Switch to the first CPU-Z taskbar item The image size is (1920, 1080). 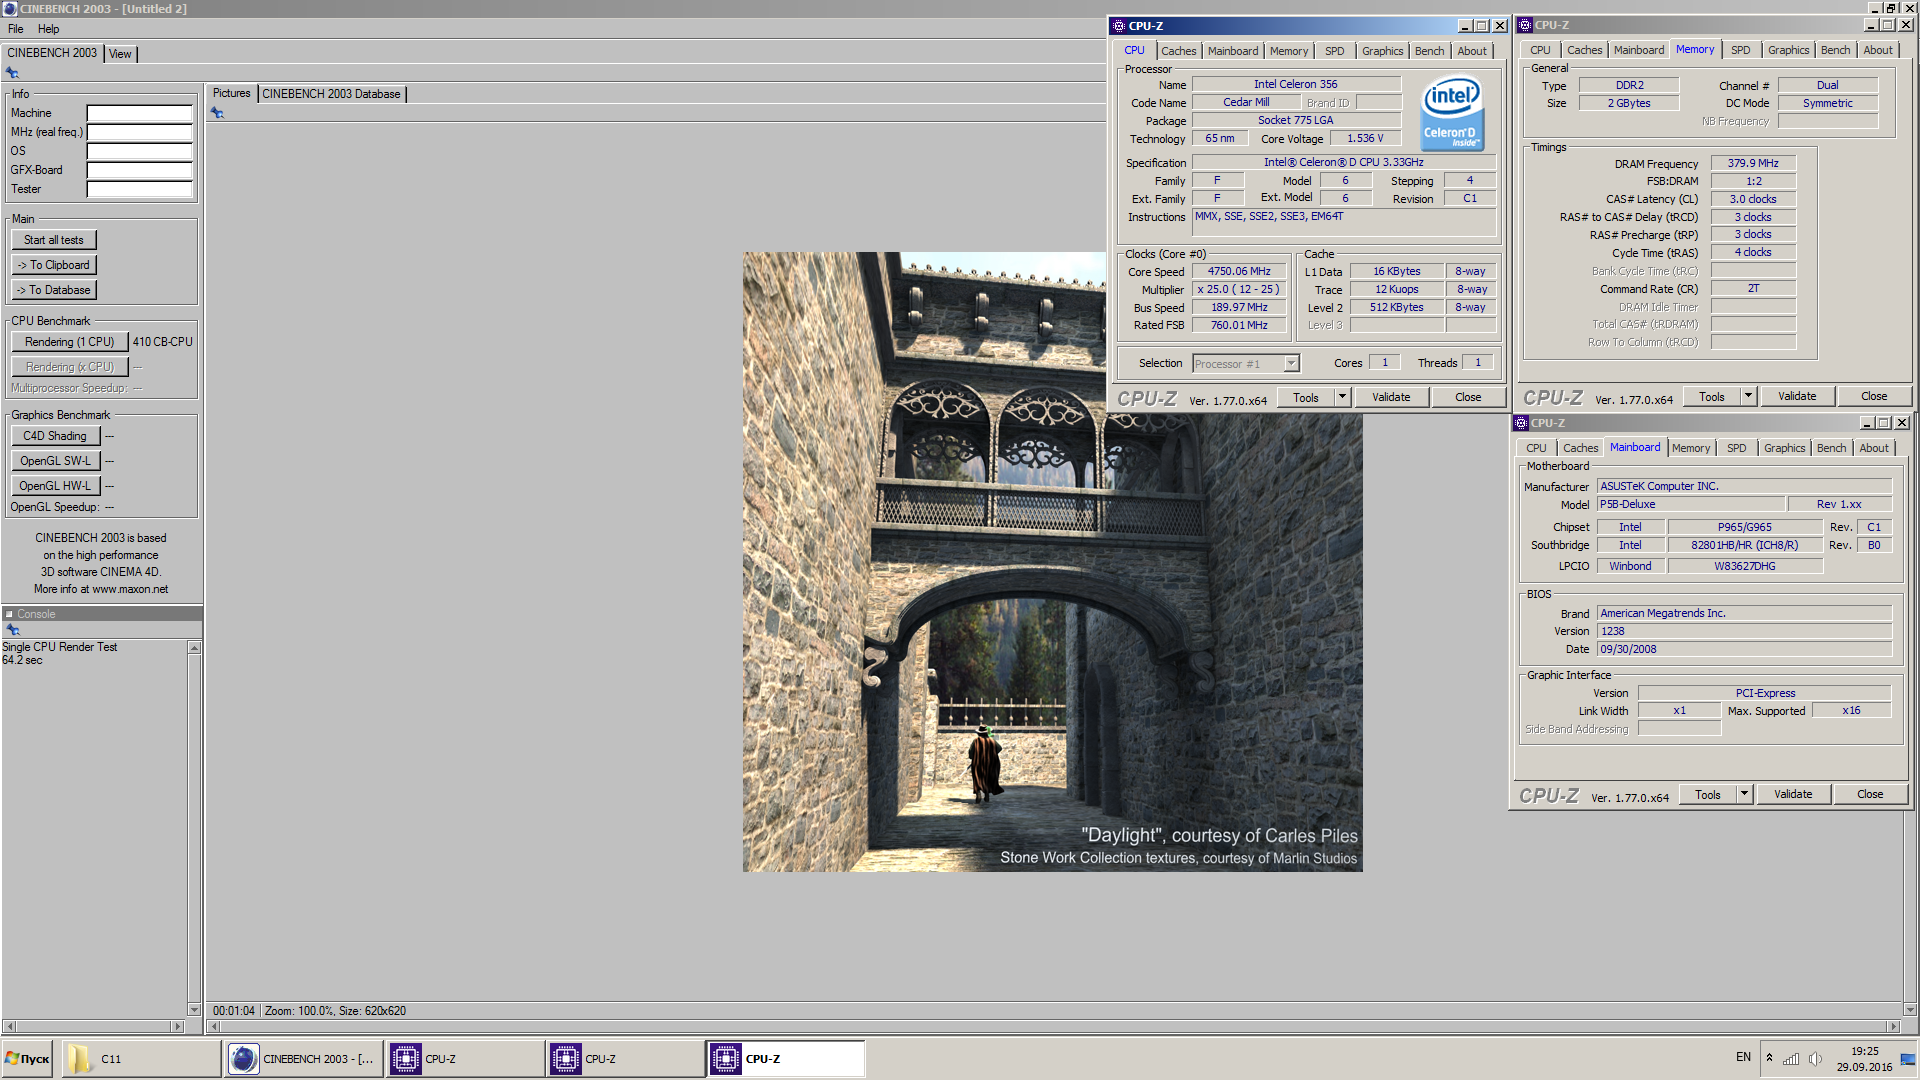pyautogui.click(x=466, y=1059)
